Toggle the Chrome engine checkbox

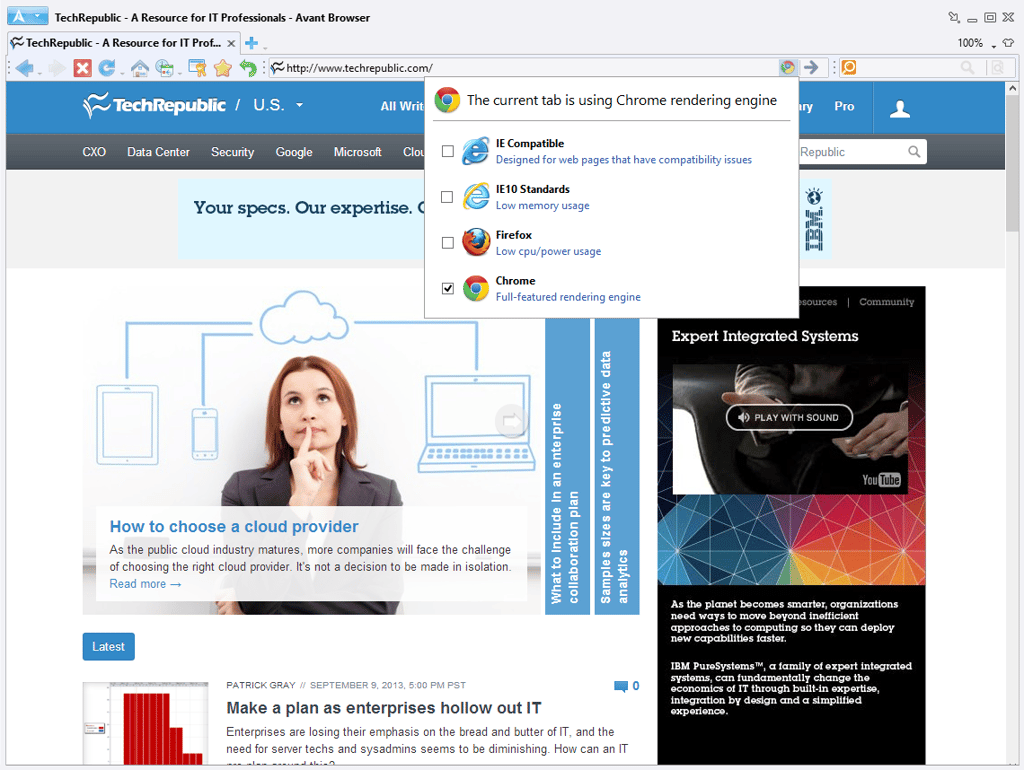447,289
